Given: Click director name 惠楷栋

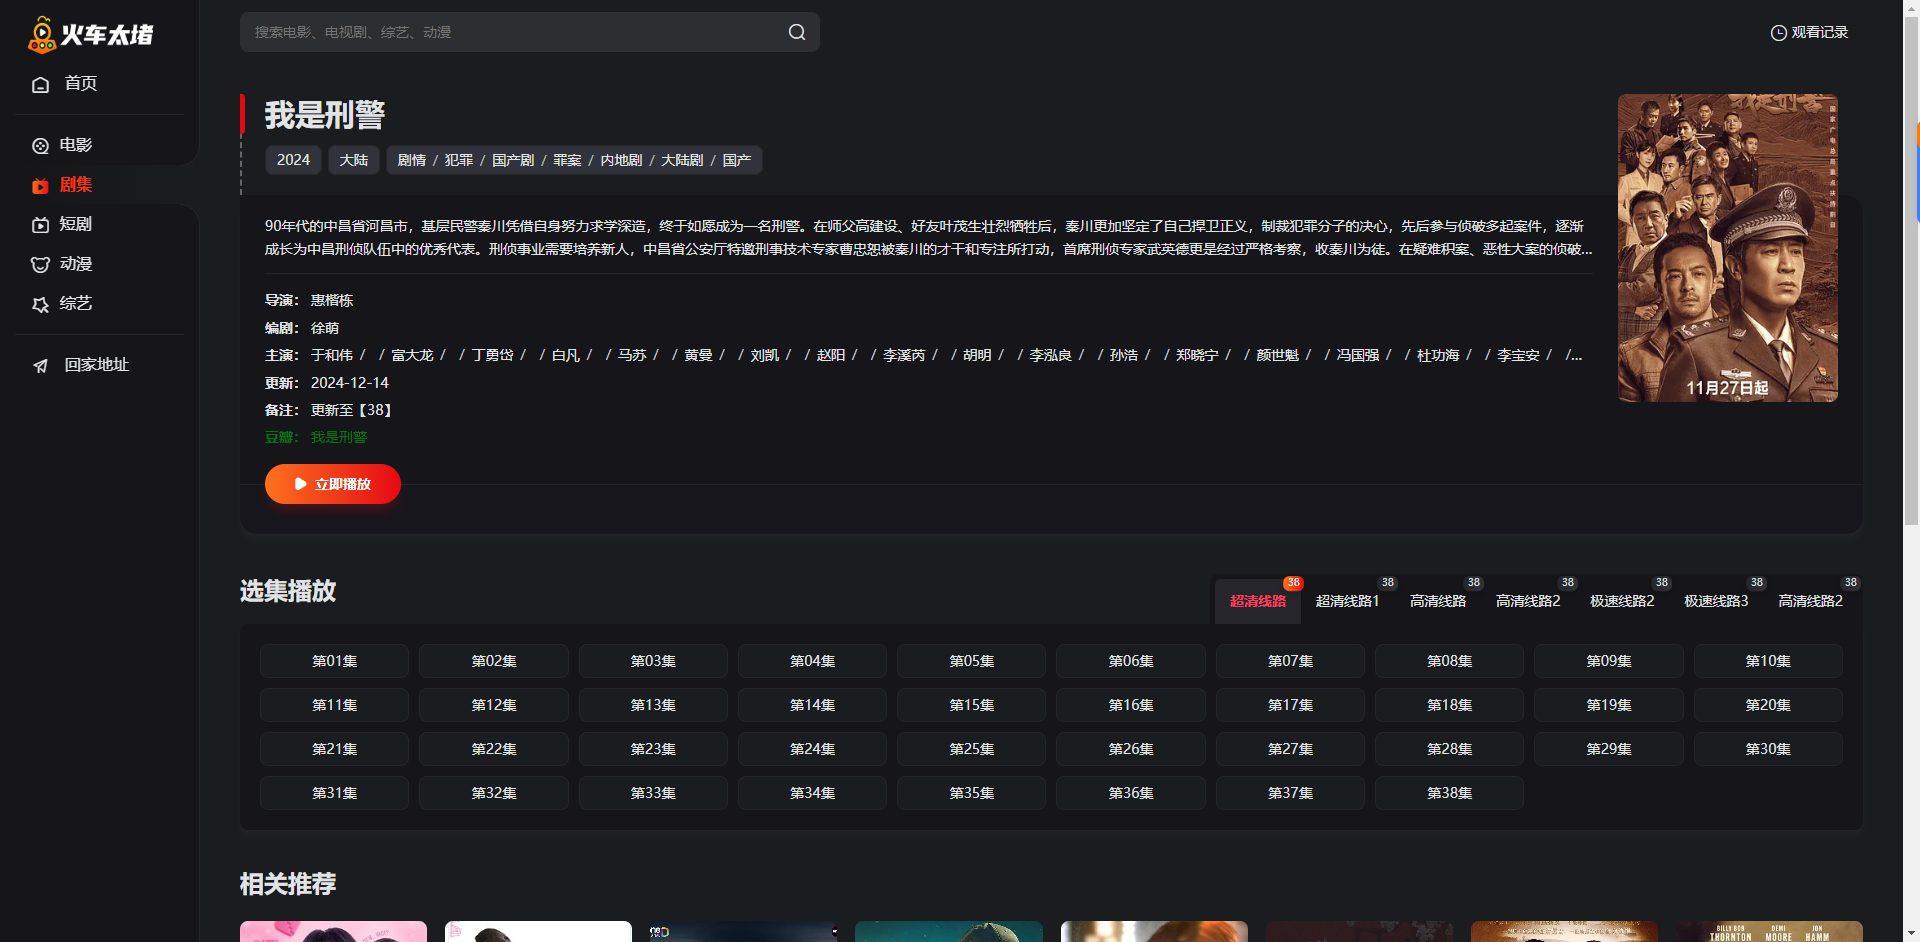Looking at the screenshot, I should point(331,300).
